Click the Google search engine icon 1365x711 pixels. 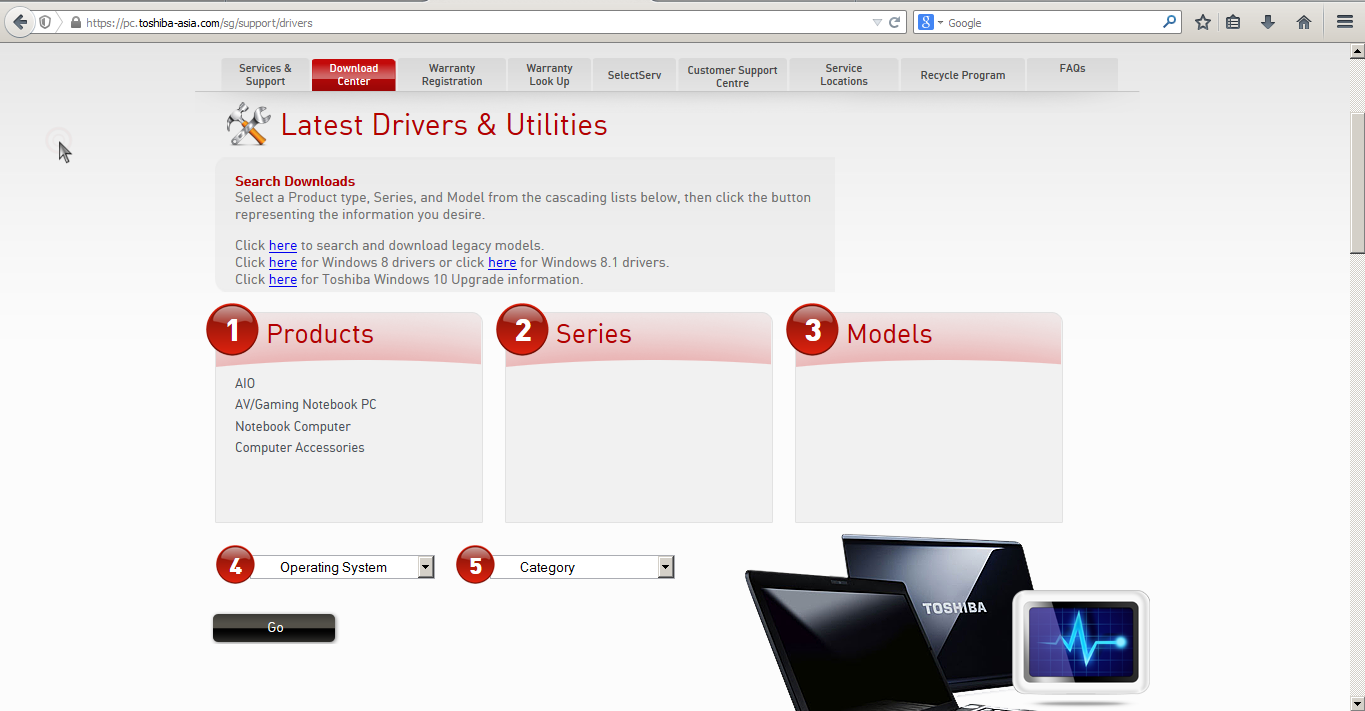(x=926, y=22)
